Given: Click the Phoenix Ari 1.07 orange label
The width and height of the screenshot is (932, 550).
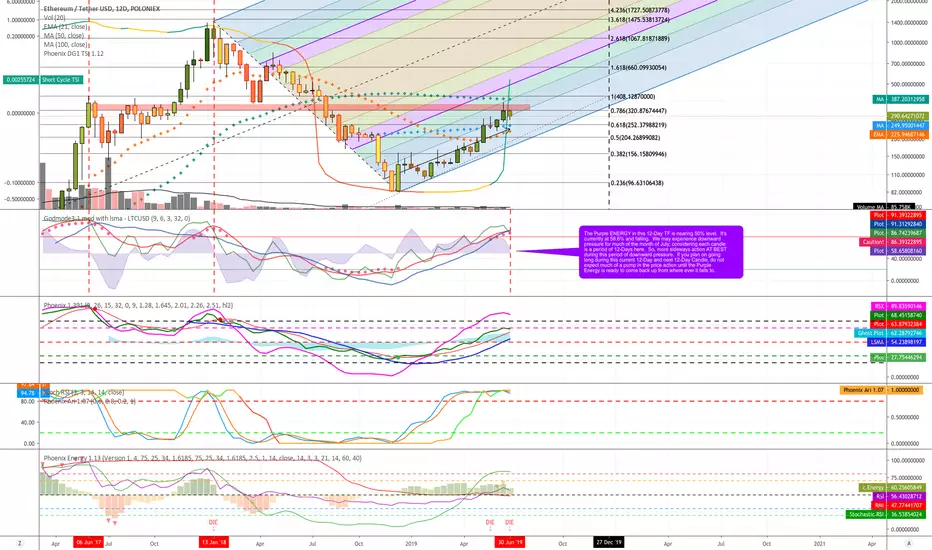Looking at the screenshot, I should pyautogui.click(x=883, y=390).
